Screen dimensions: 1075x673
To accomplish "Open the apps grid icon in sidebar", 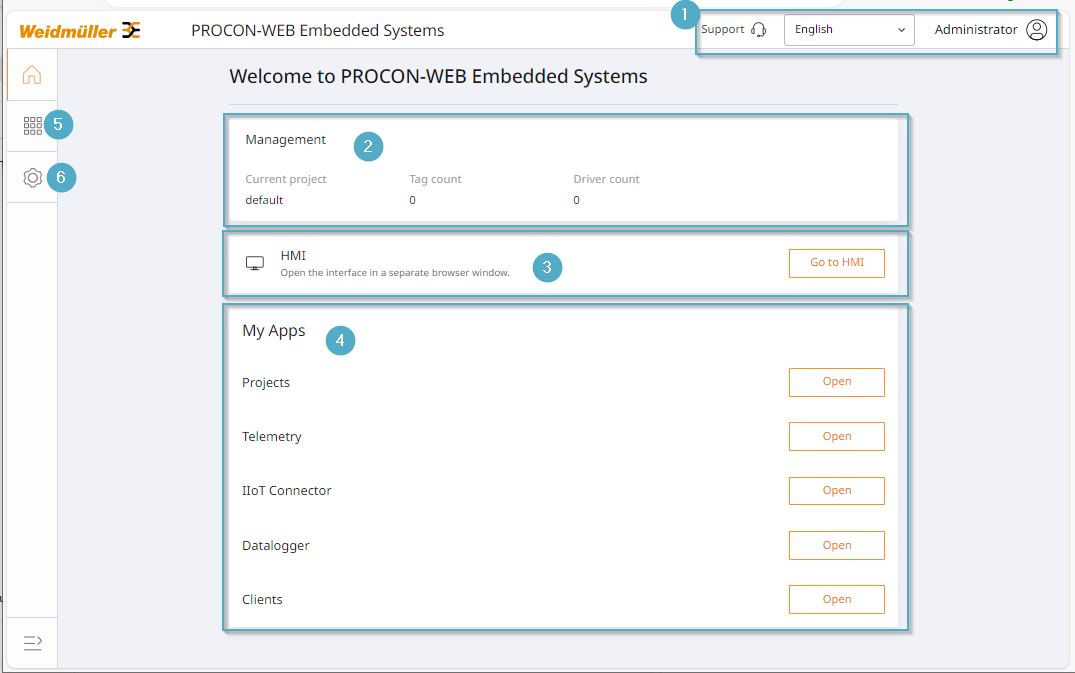I will pyautogui.click(x=32, y=125).
